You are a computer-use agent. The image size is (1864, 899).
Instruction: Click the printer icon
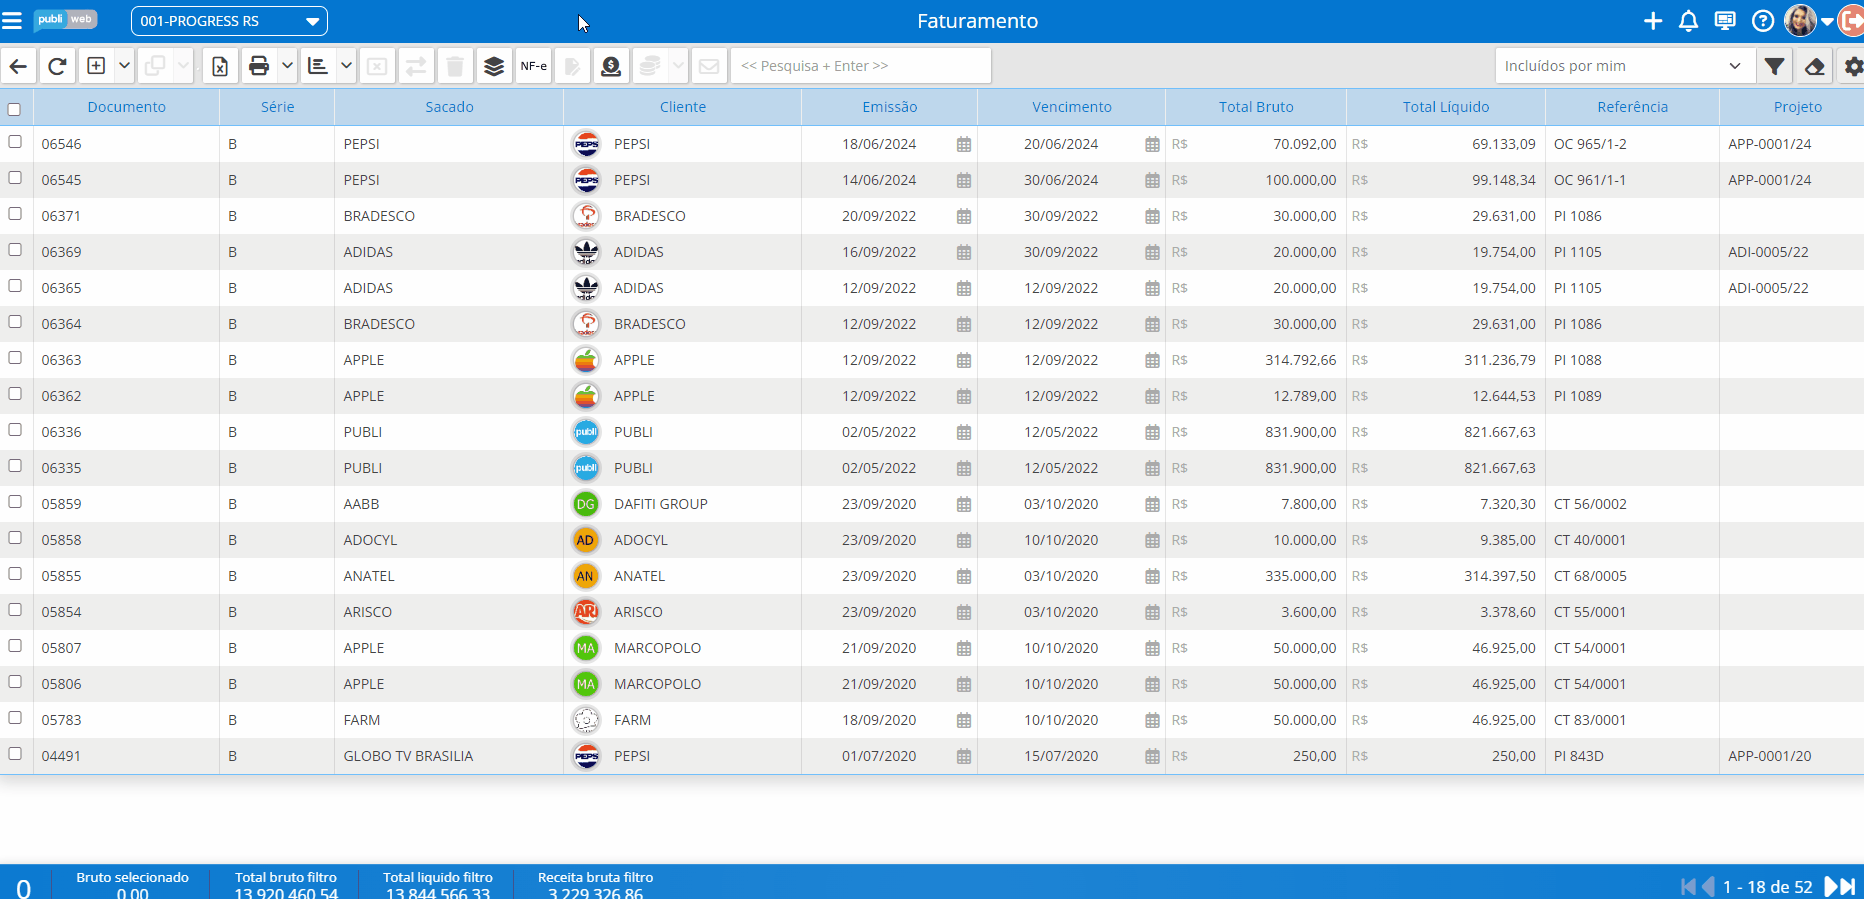click(x=259, y=66)
